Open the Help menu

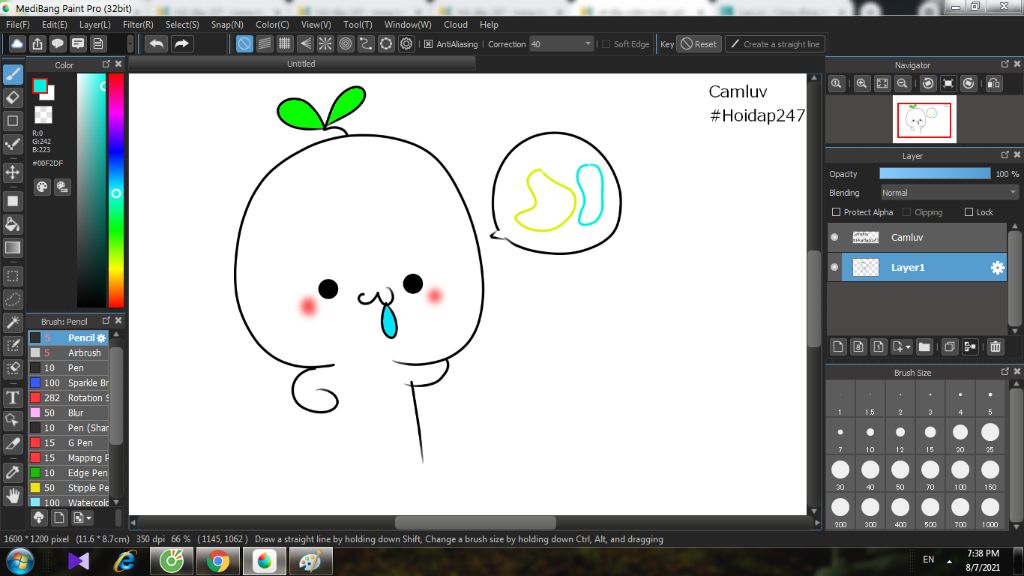[488, 24]
